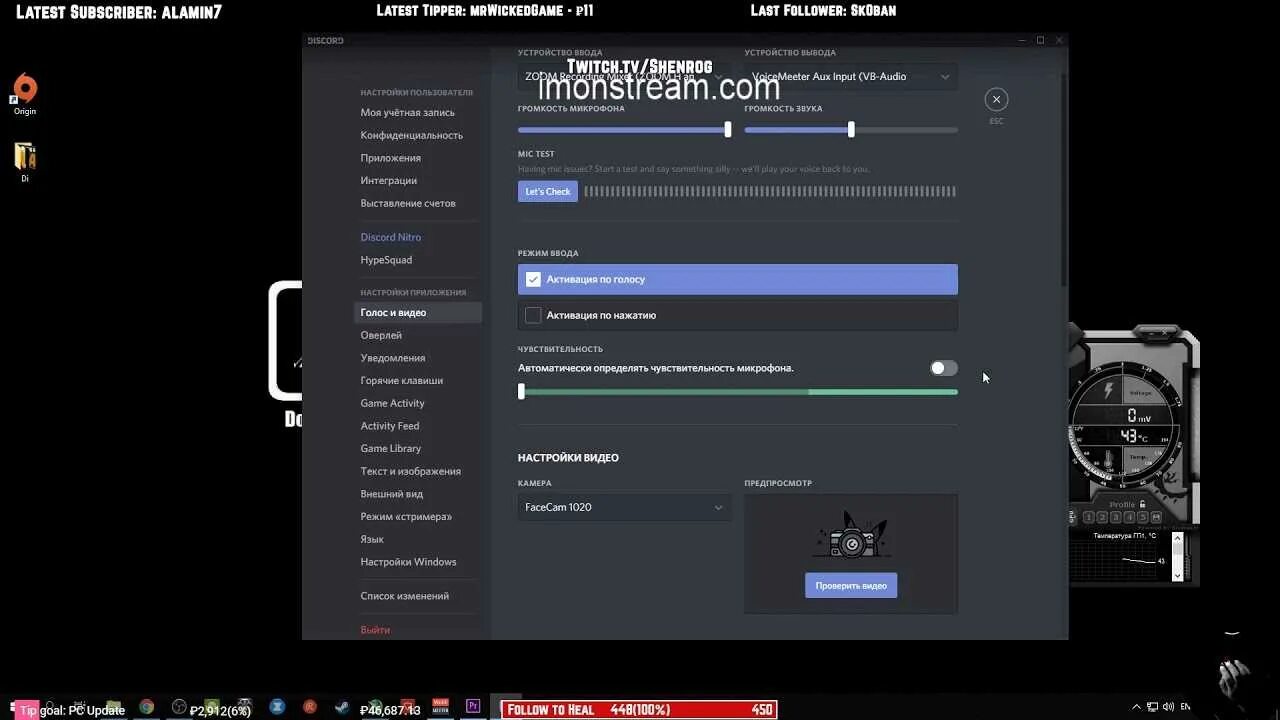Expand the input device dropdown
The image size is (1280, 720).
[624, 76]
